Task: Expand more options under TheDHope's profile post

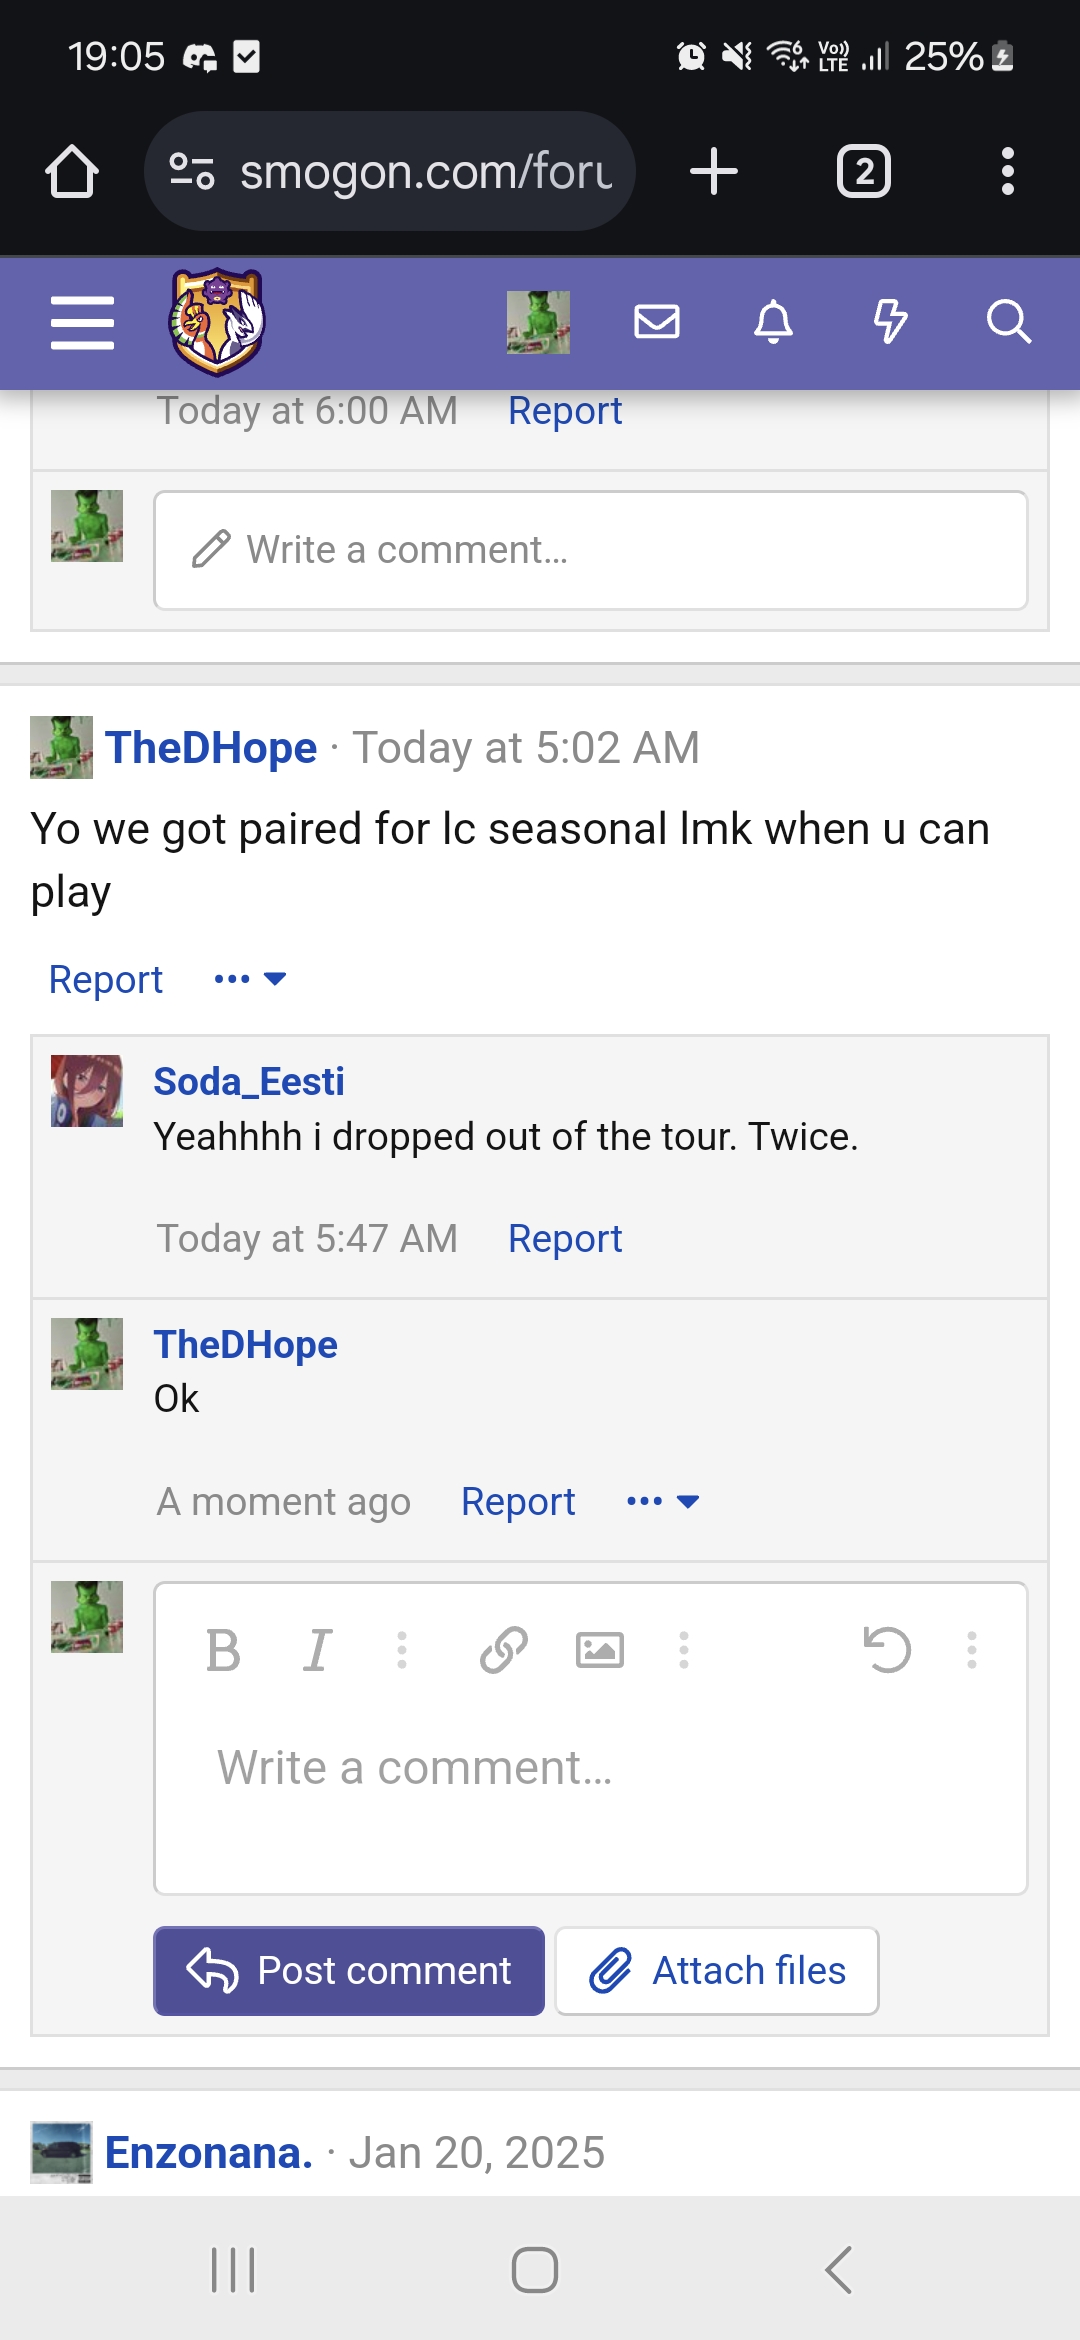Action: [x=250, y=979]
